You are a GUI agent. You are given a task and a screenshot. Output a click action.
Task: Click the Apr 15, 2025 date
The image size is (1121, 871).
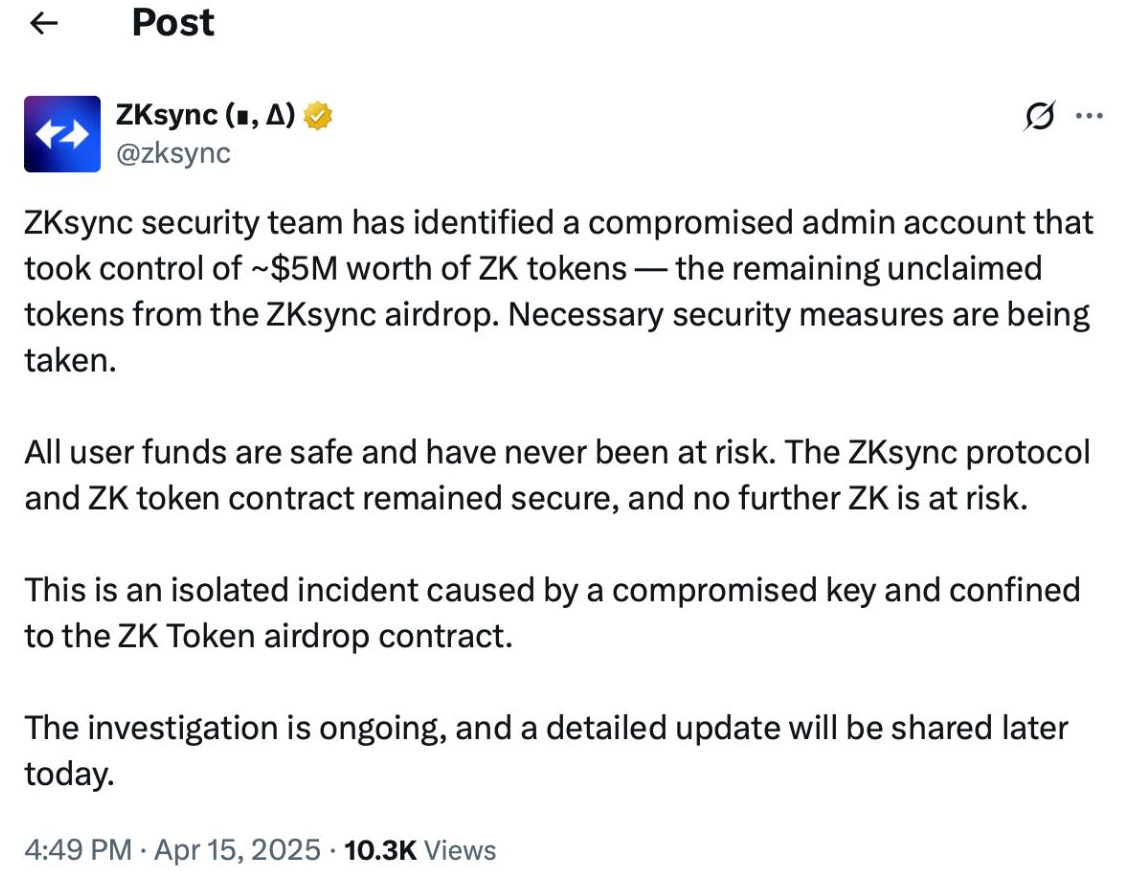click(x=237, y=850)
